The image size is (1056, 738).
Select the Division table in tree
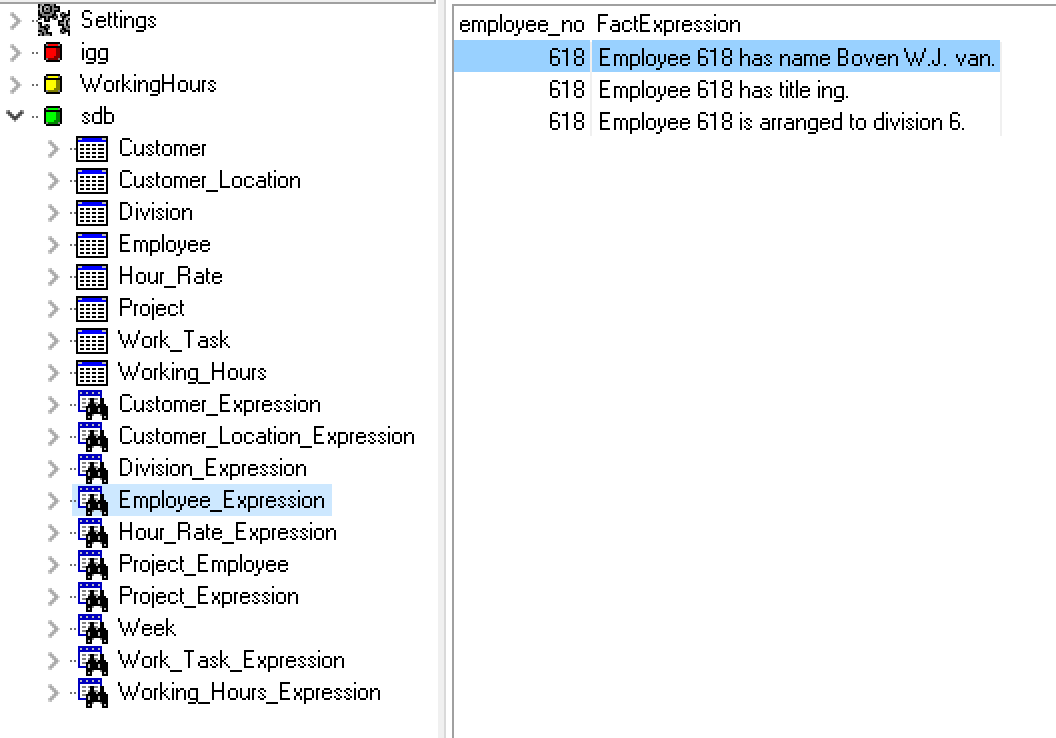pos(155,212)
